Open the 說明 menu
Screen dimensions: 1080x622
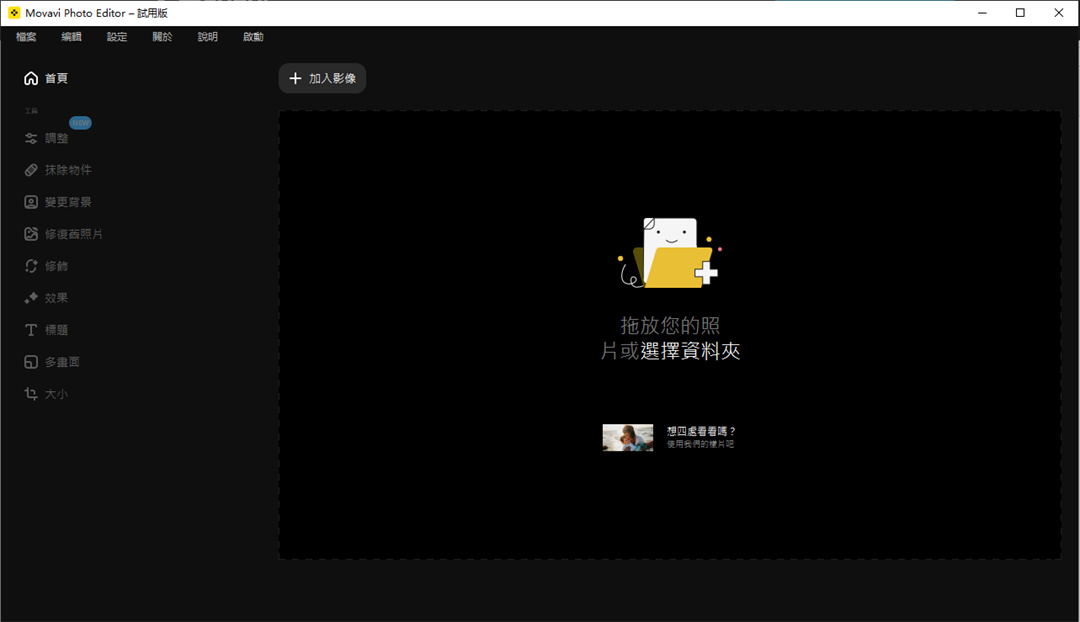pos(207,37)
